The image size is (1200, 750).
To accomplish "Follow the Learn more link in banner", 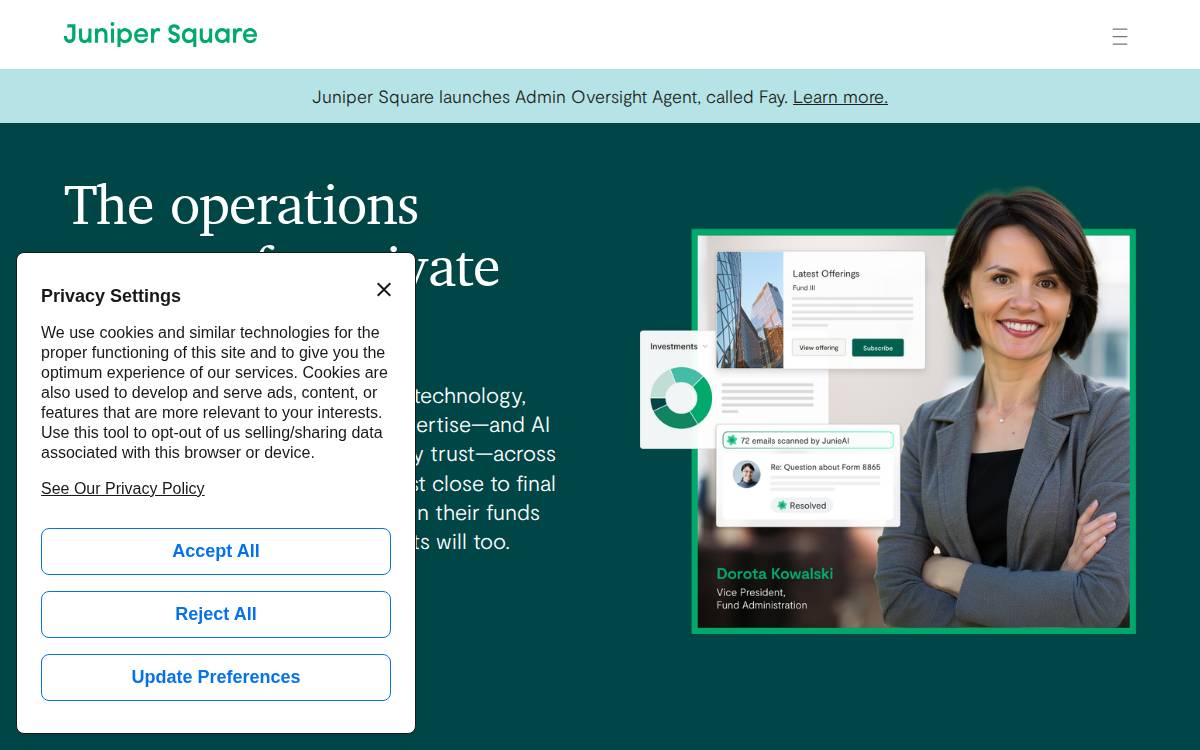I will (x=840, y=97).
